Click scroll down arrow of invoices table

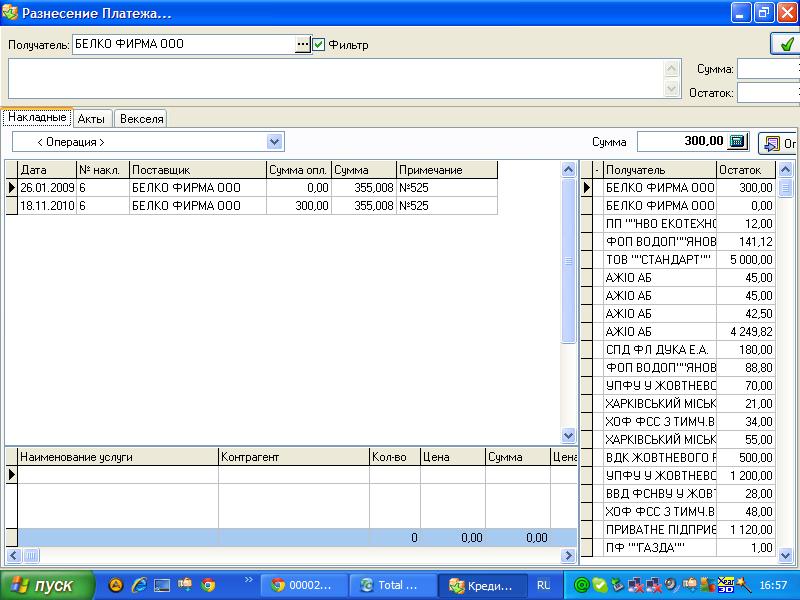click(x=569, y=436)
